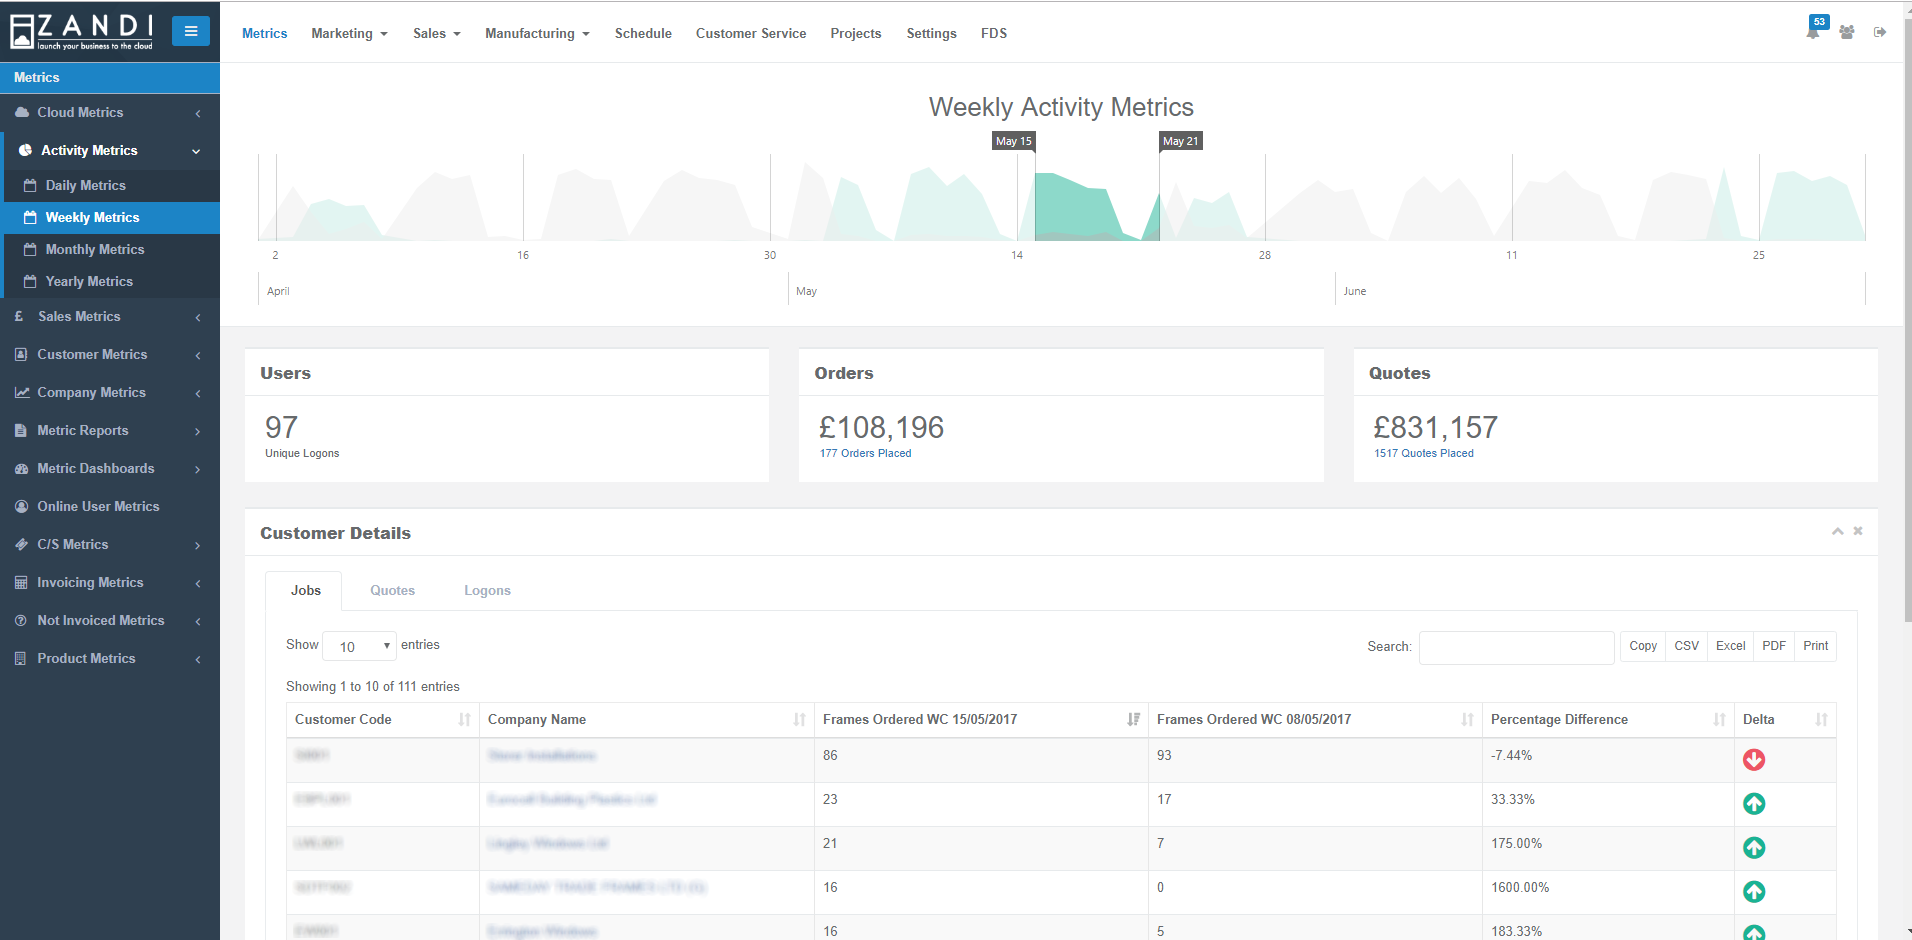This screenshot has height=940, width=1912.
Task: Expand the Sales menu in the top navigation
Action: [x=436, y=33]
